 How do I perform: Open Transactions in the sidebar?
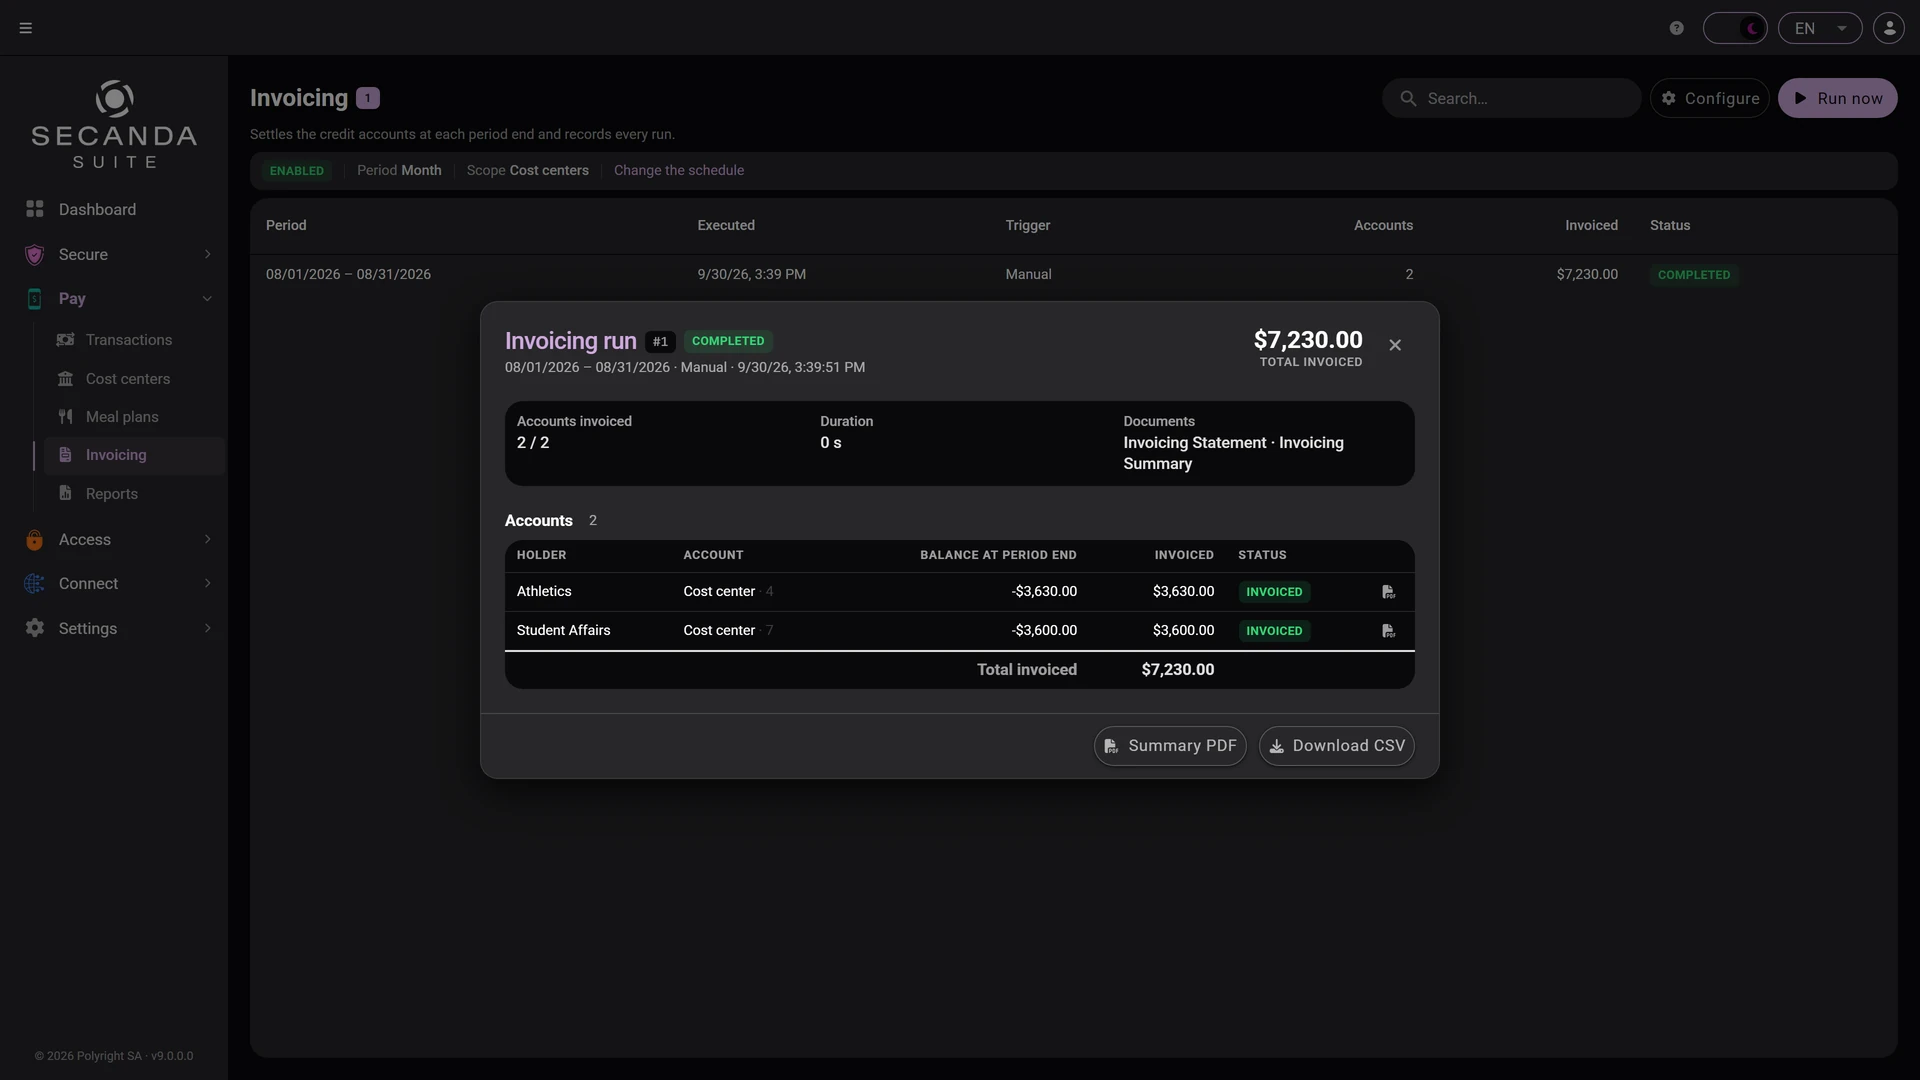pyautogui.click(x=129, y=340)
